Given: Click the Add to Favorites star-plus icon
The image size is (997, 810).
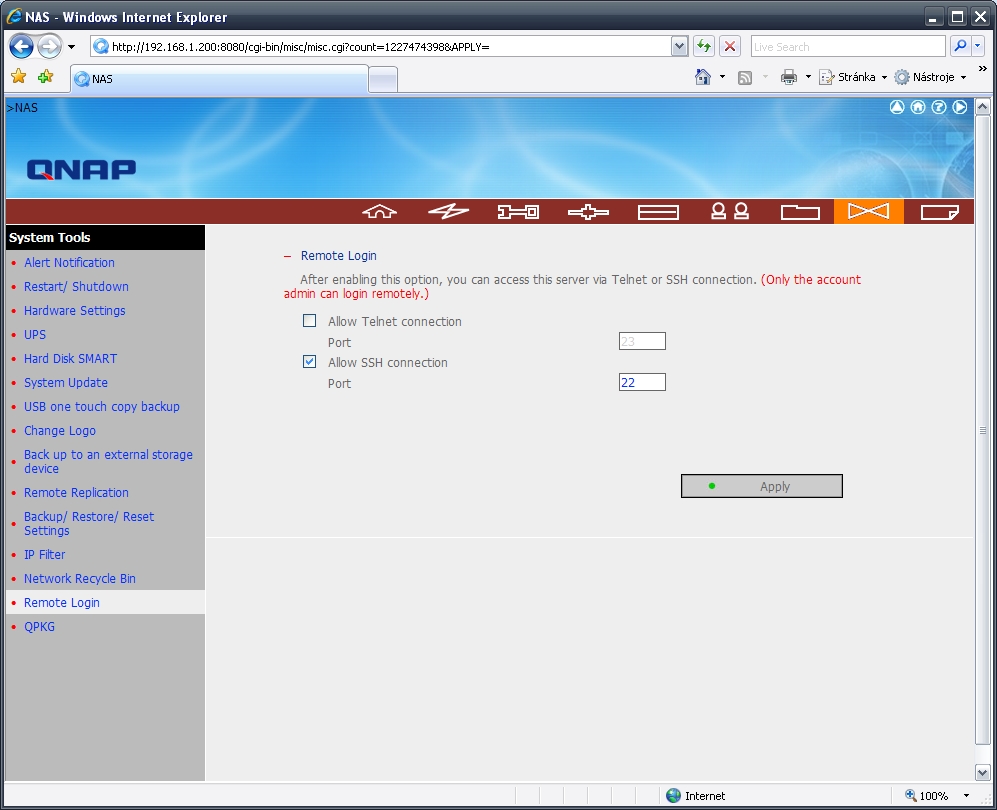Looking at the screenshot, I should click(45, 77).
